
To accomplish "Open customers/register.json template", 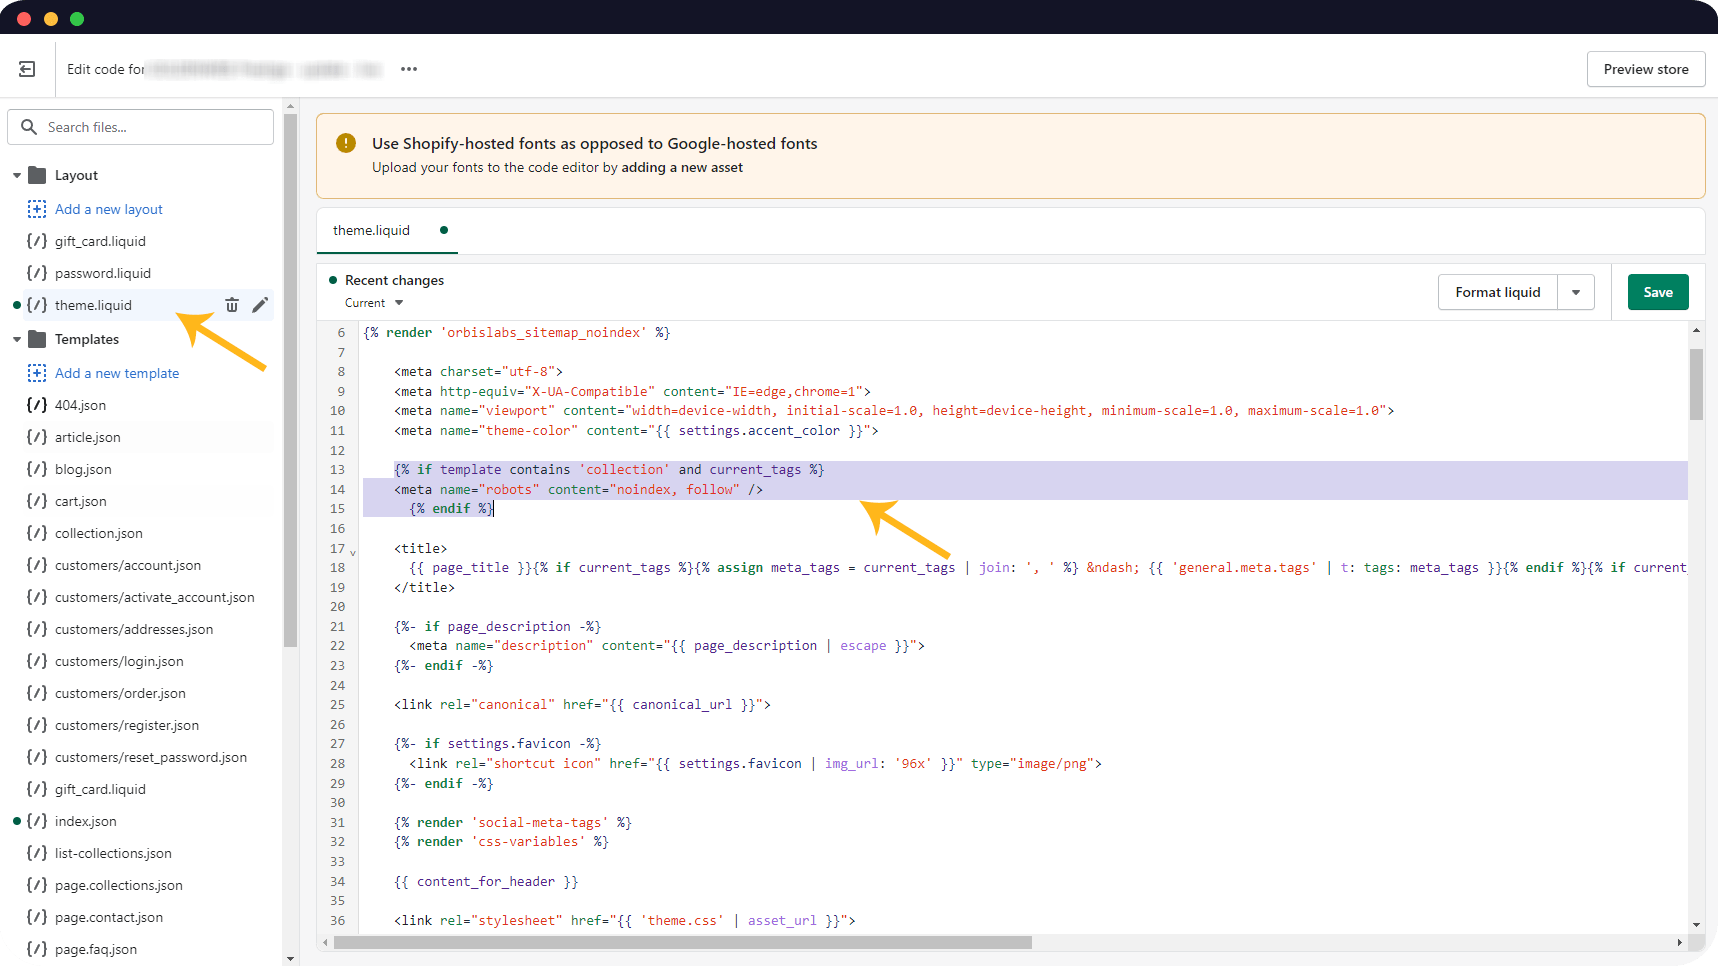I will pyautogui.click(x=127, y=725).
